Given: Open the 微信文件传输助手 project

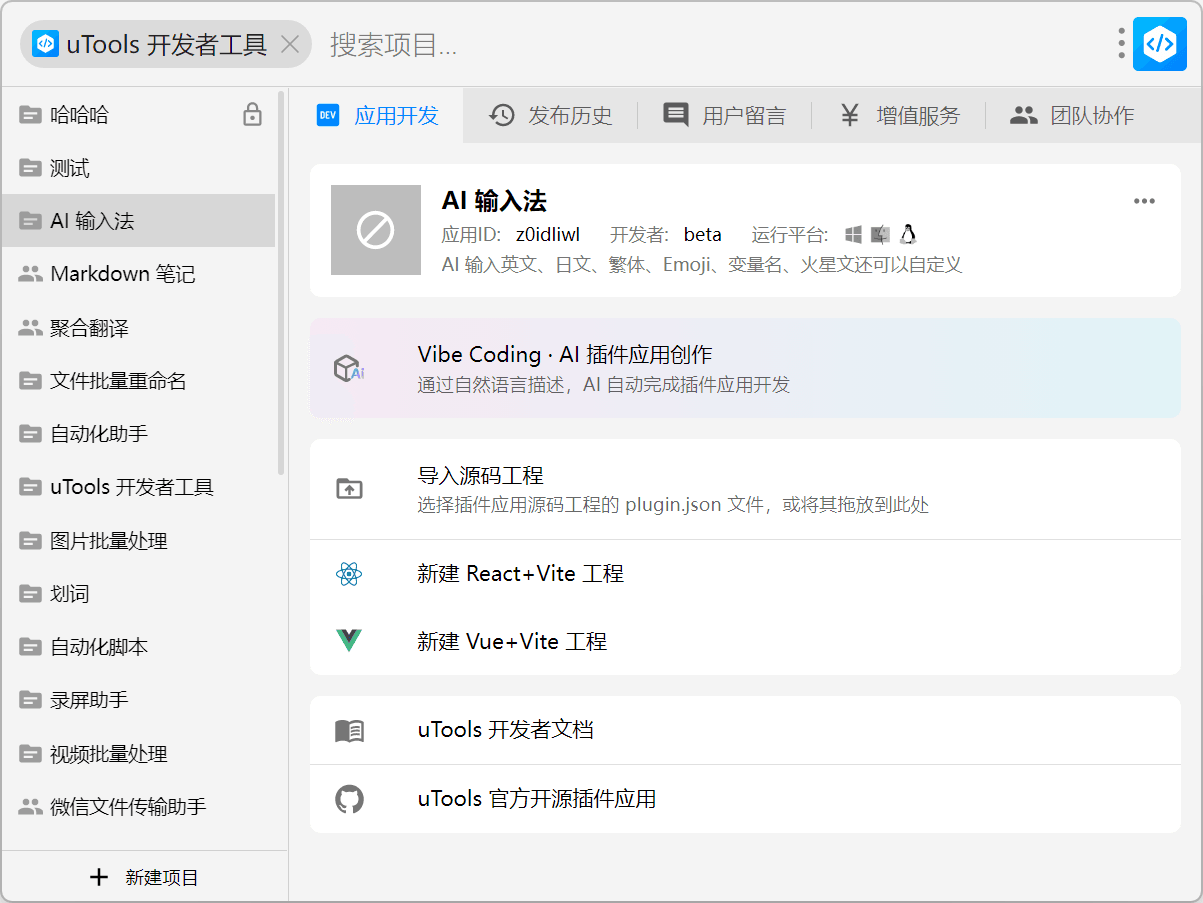Looking at the screenshot, I should click(x=138, y=806).
